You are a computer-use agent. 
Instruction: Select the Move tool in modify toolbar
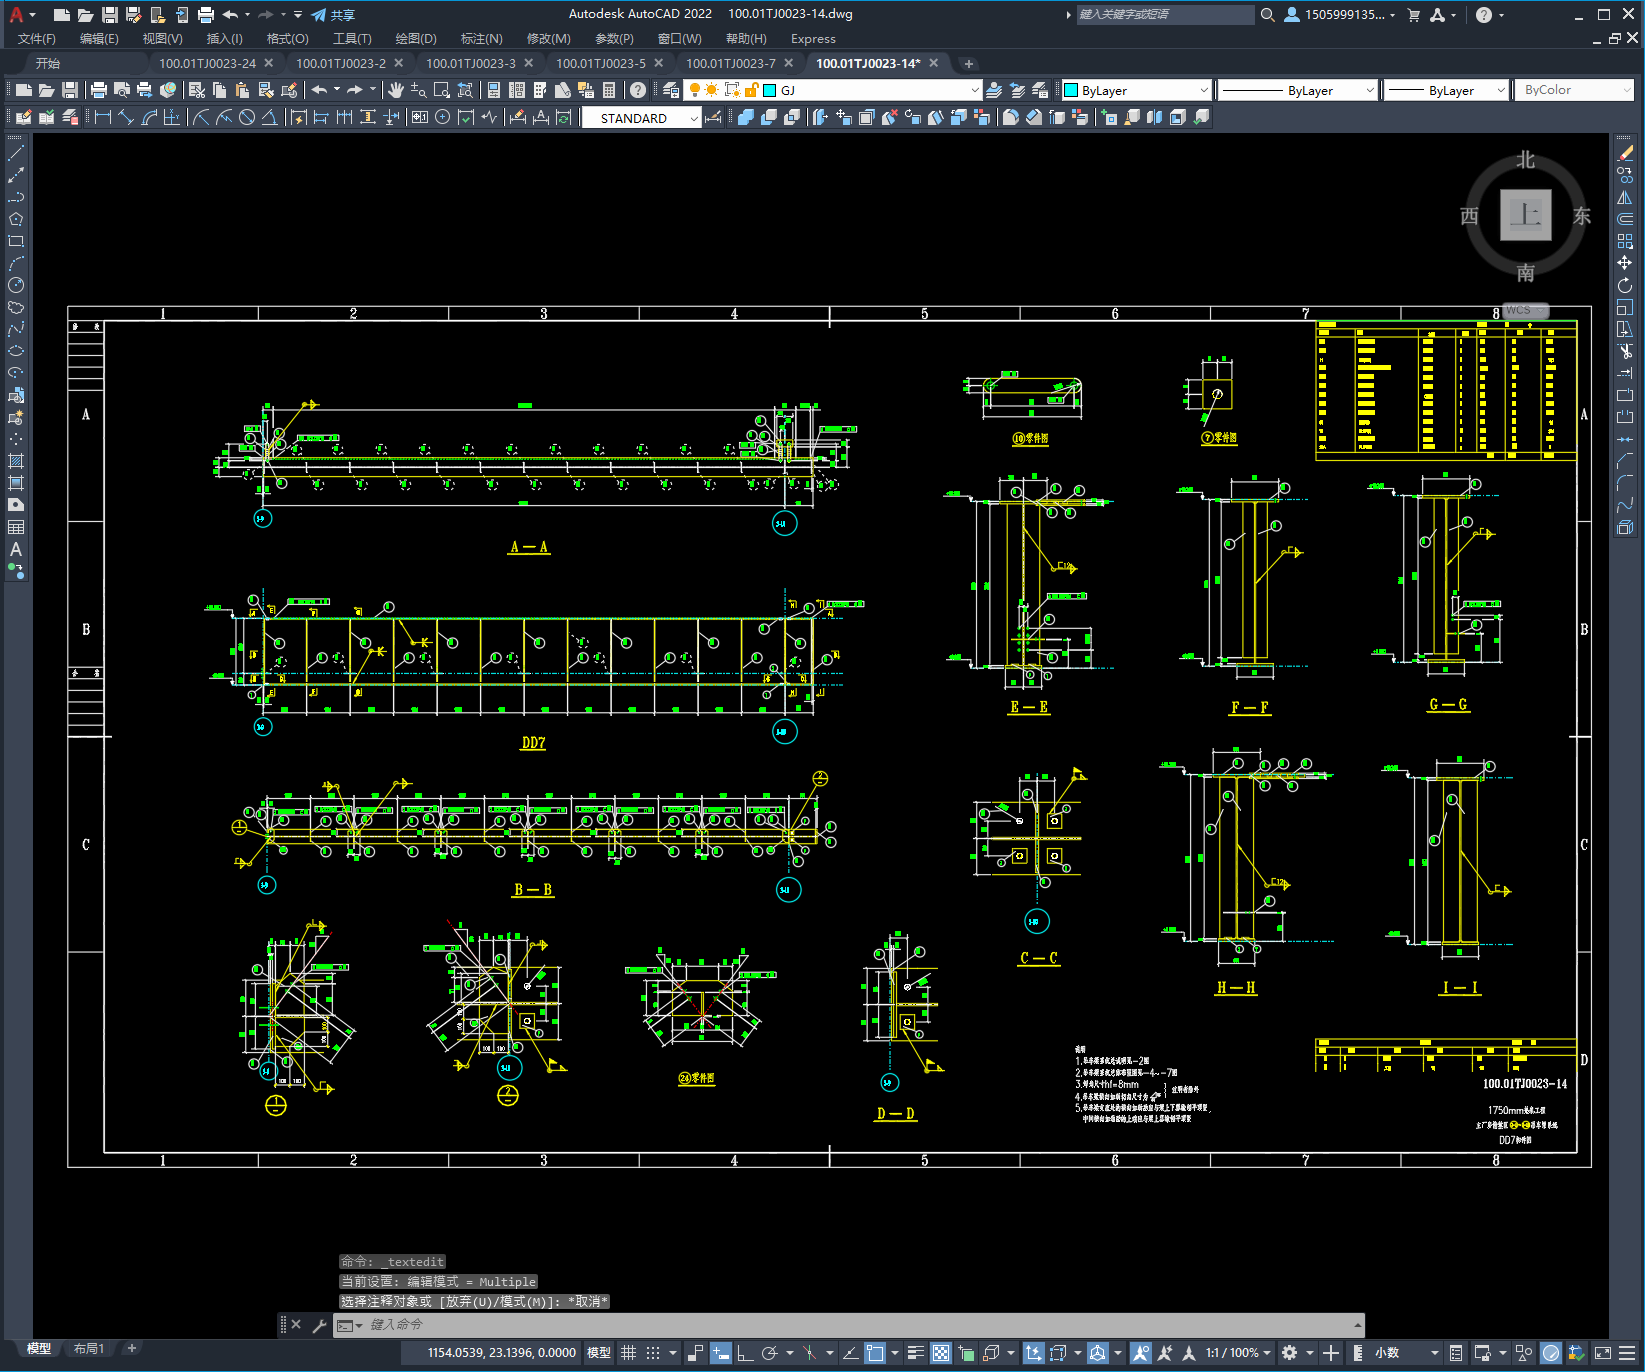pos(1625,263)
